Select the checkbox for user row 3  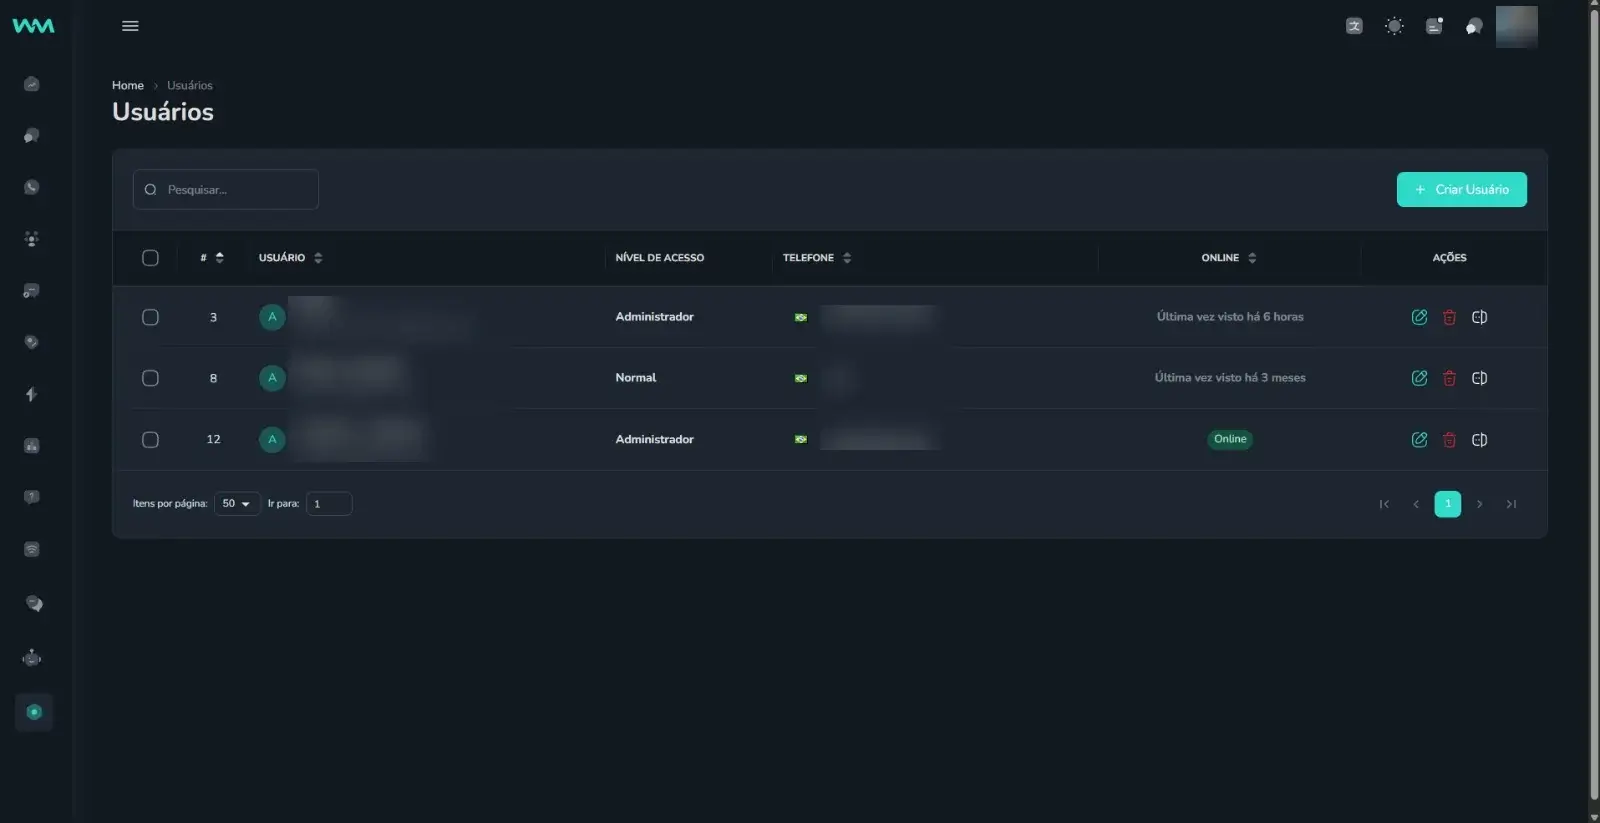pos(150,317)
